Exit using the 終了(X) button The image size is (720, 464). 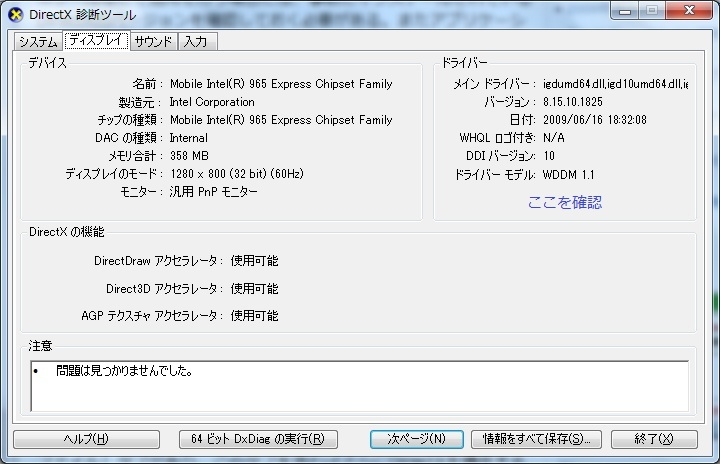click(654, 439)
